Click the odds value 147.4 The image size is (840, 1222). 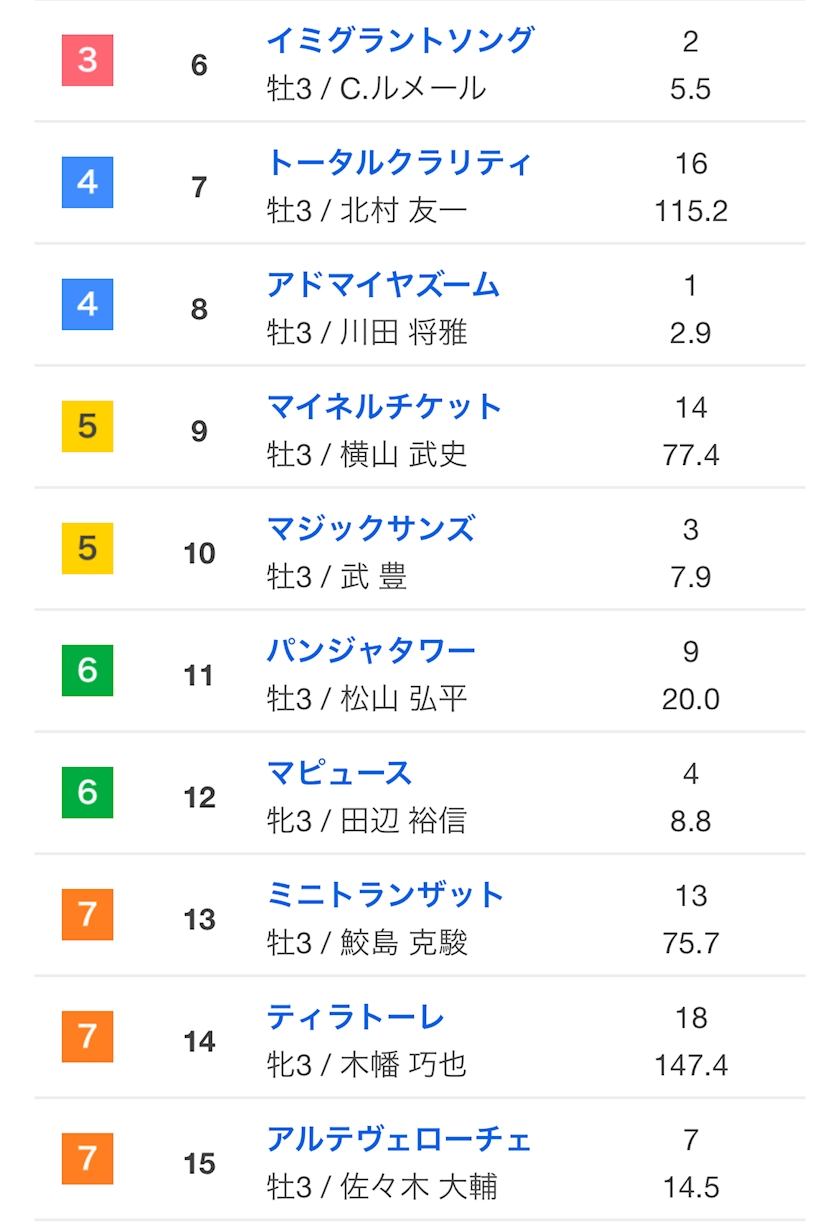(691, 1065)
